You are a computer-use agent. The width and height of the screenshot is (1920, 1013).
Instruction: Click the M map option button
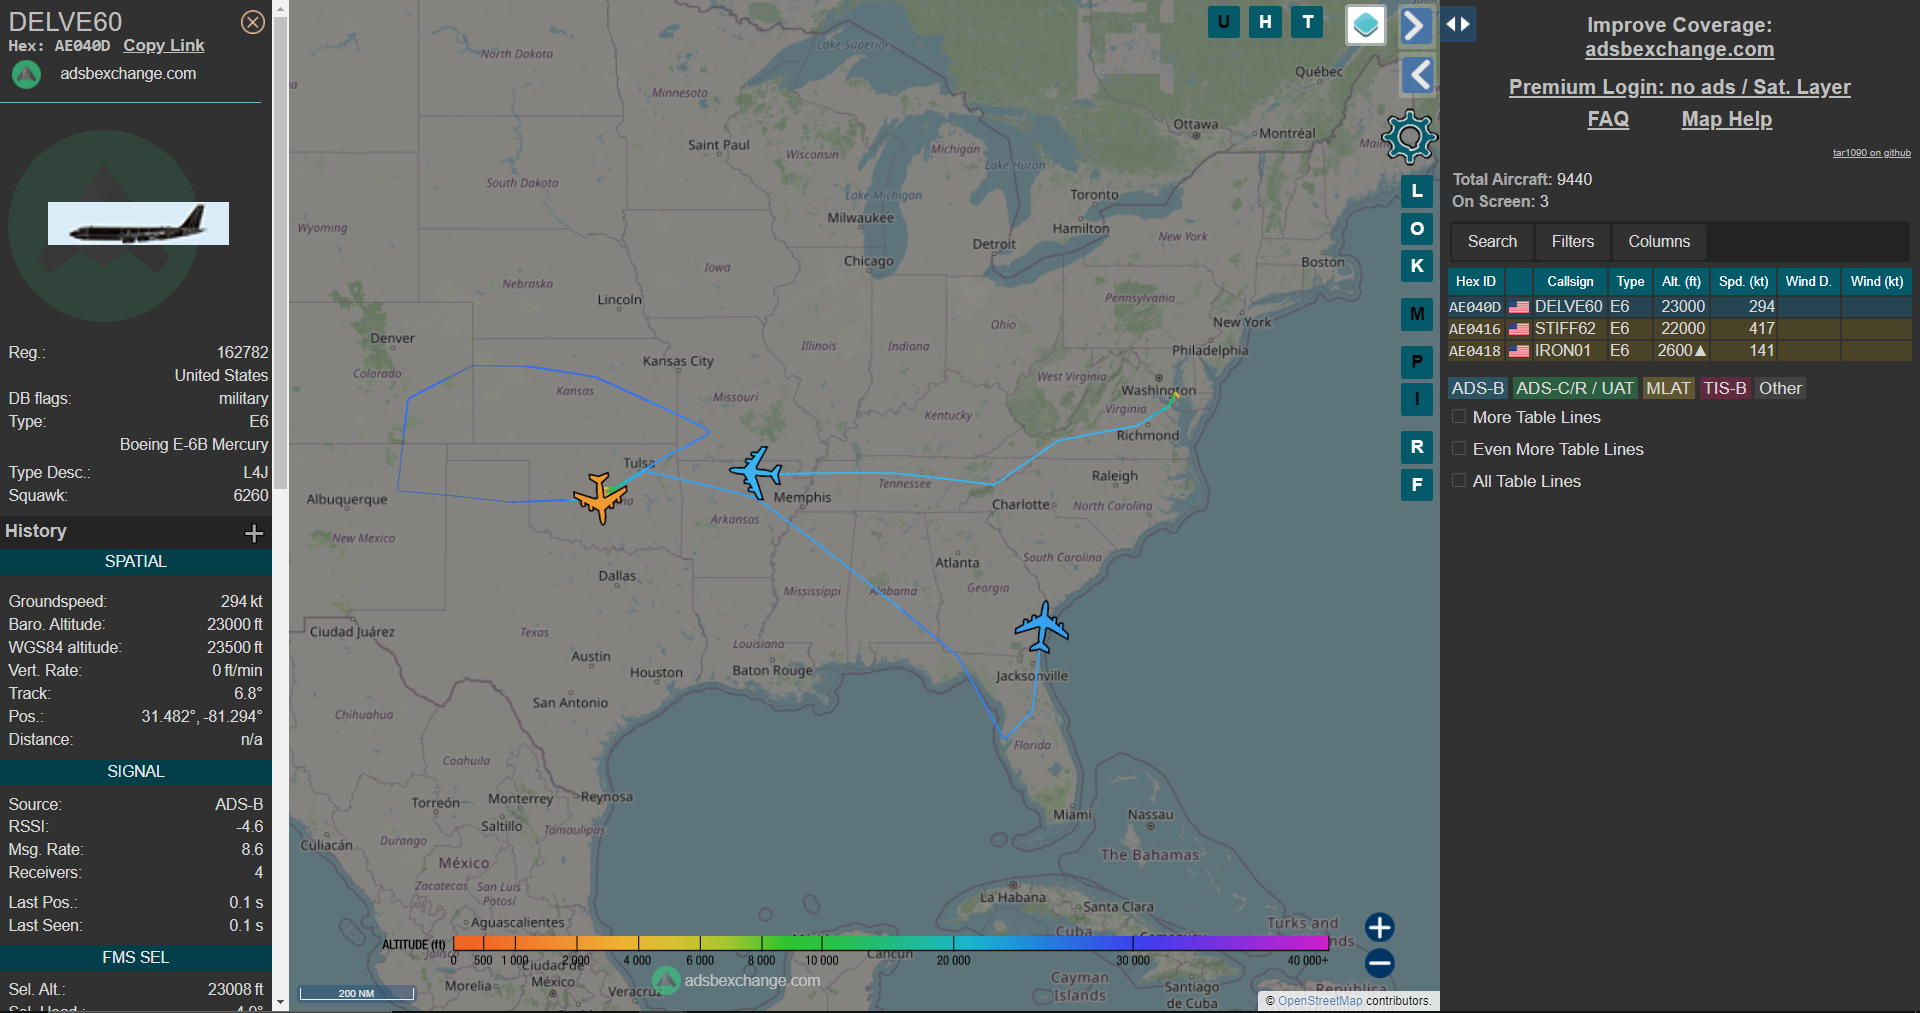pos(1417,314)
